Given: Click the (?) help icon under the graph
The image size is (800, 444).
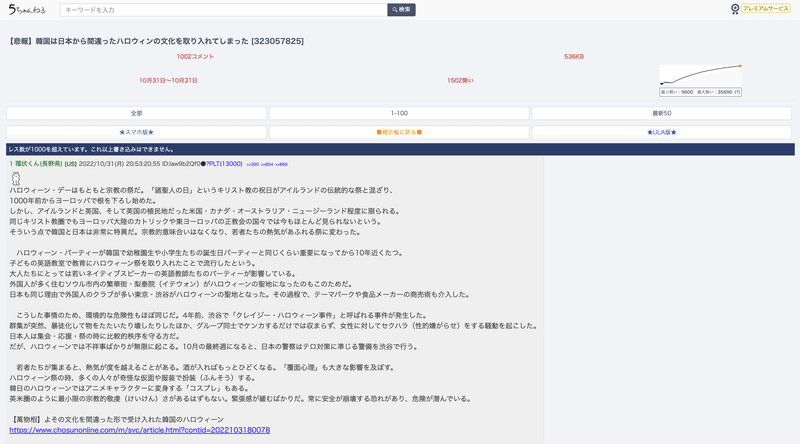Looking at the screenshot, I should point(737,92).
